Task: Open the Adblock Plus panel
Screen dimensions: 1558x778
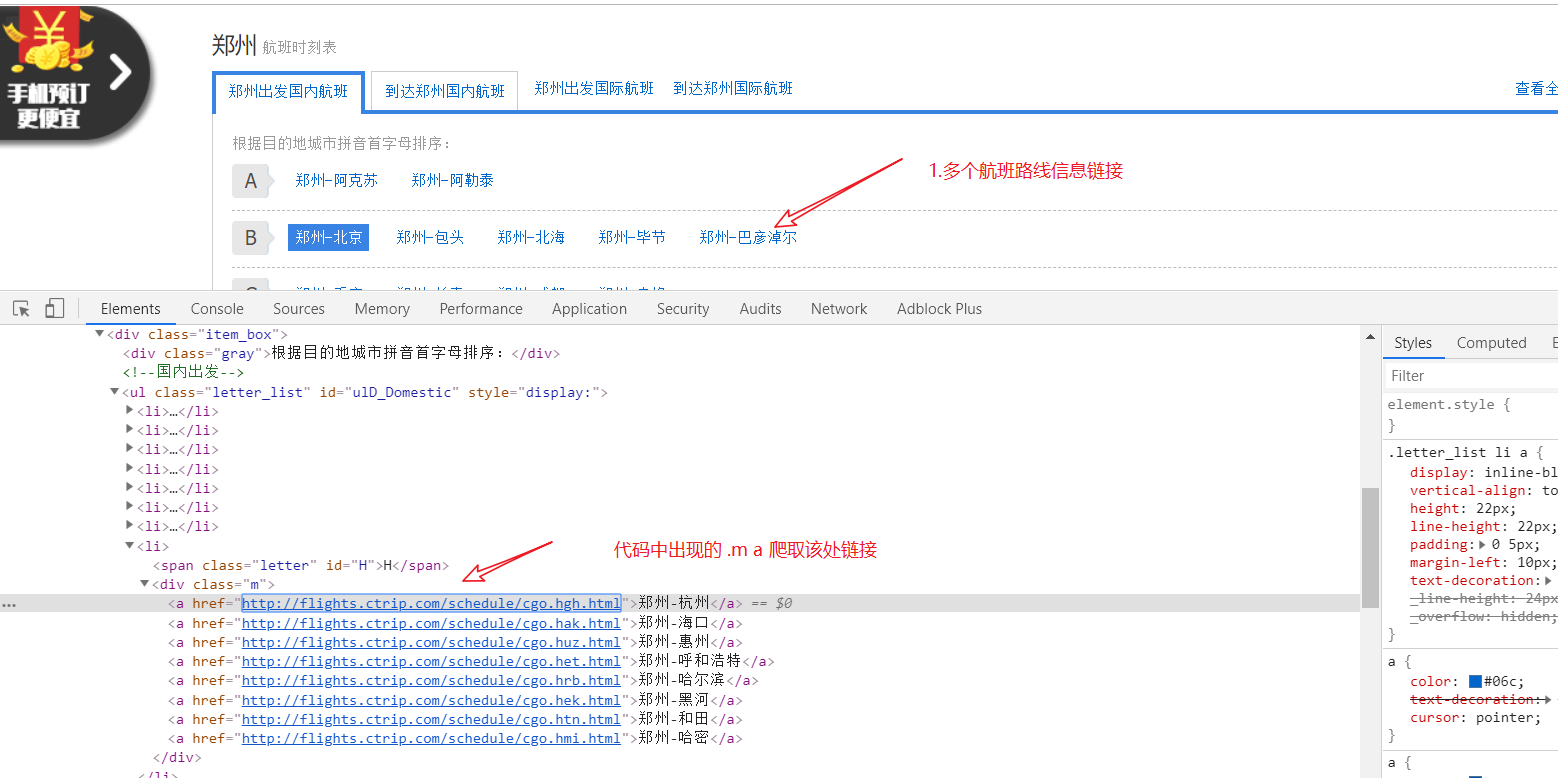Action: (x=938, y=308)
